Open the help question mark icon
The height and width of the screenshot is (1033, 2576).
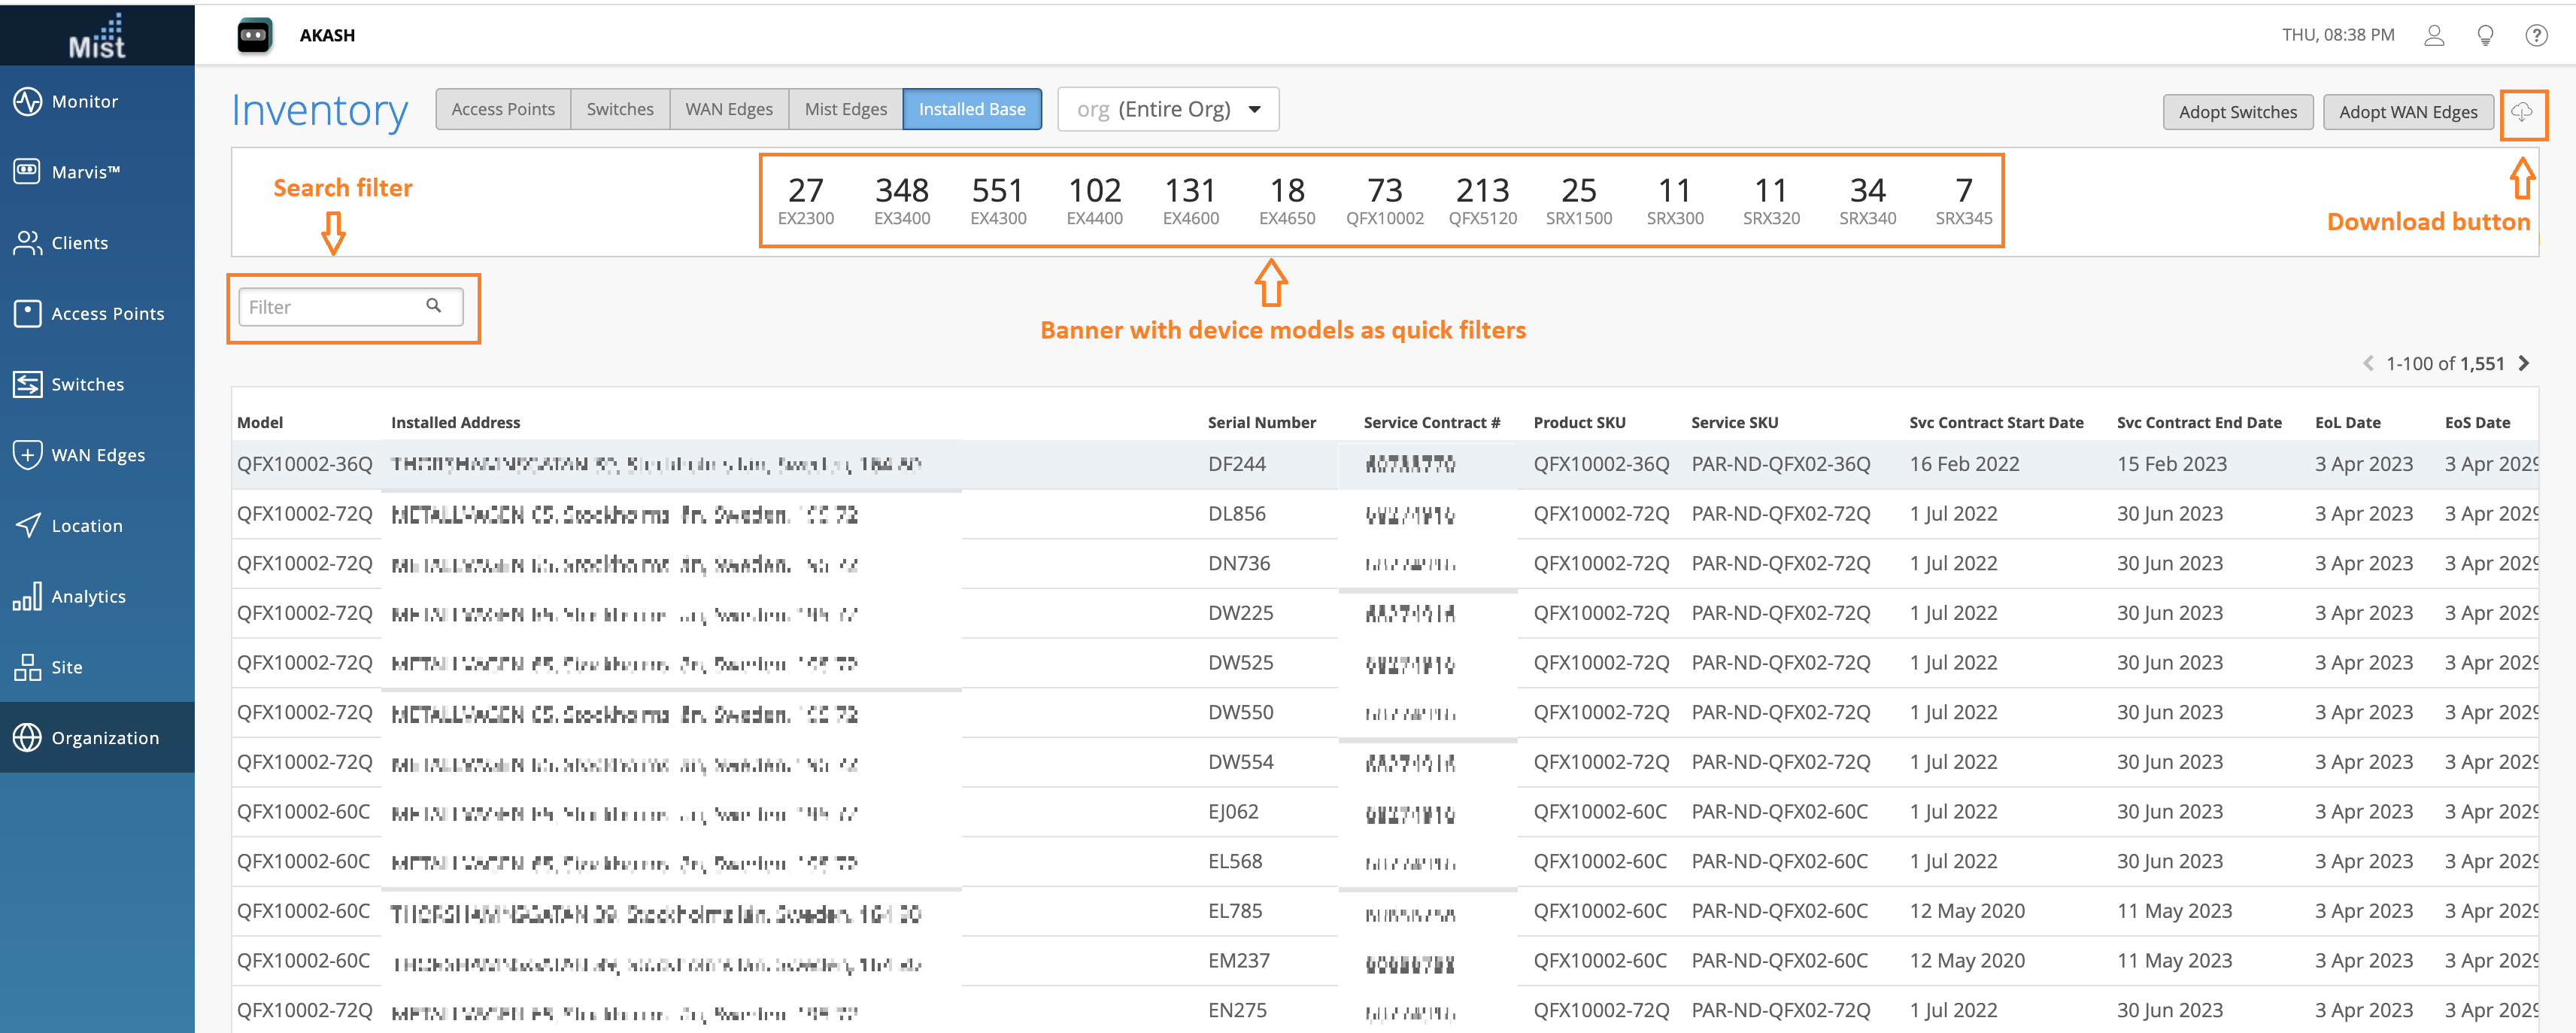pyautogui.click(x=2536, y=36)
